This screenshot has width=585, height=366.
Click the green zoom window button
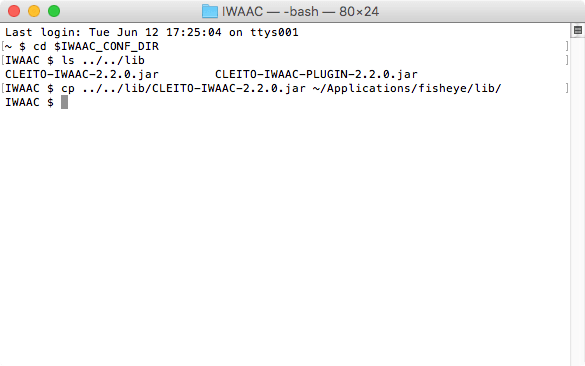54,11
